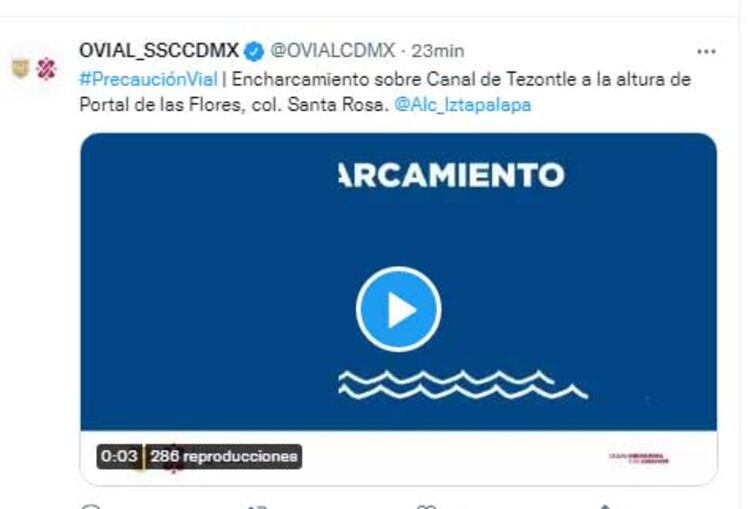Viewport: 750px width, 509px height.
Task: Click the blue verified badge
Action: point(254,51)
